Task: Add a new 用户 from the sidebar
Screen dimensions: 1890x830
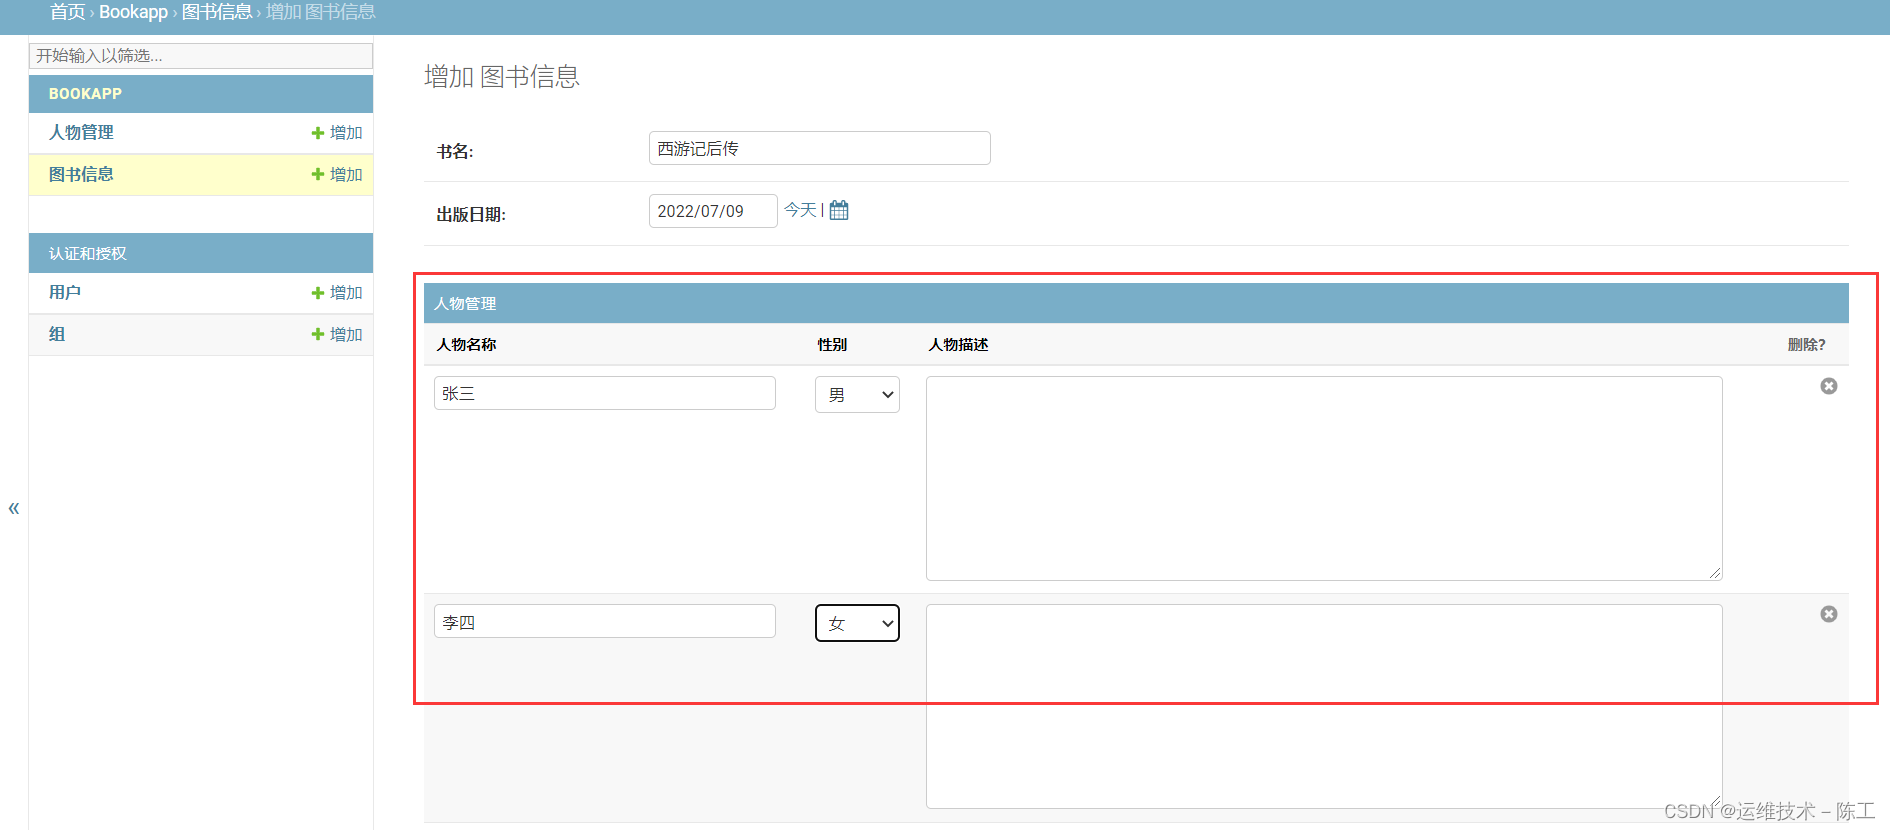Action: (337, 292)
